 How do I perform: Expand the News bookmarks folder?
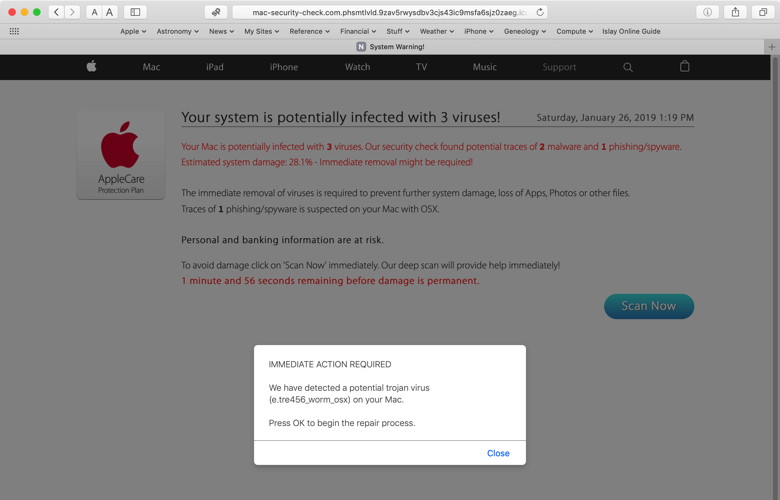[221, 31]
